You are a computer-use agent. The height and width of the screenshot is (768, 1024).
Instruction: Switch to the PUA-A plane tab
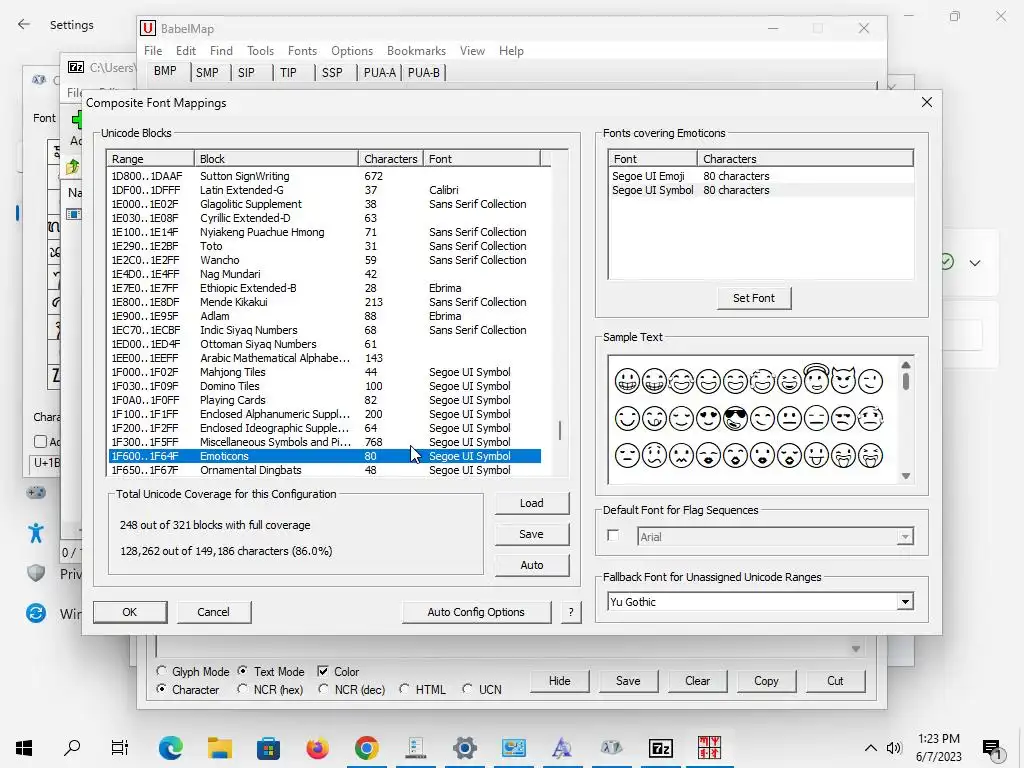point(379,72)
